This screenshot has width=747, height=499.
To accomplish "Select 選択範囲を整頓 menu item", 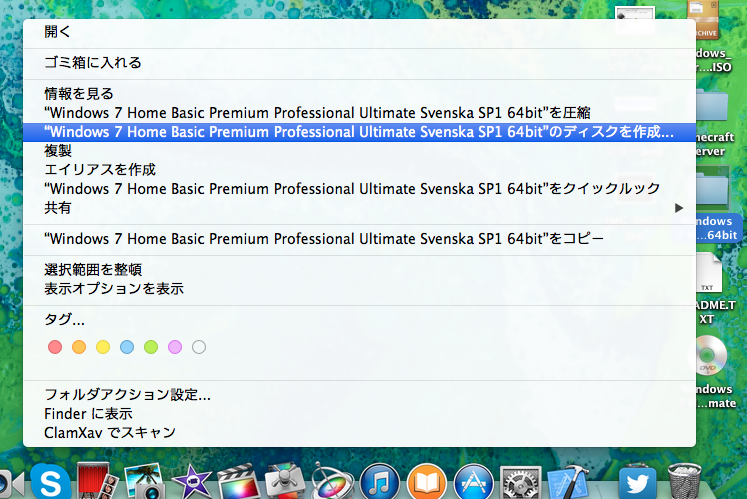I will (x=359, y=269).
